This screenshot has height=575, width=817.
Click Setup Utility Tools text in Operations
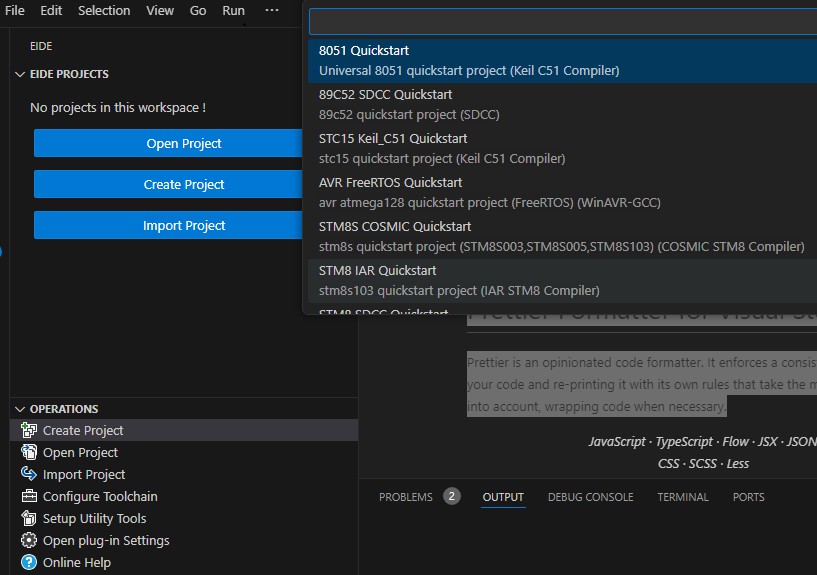pyautogui.click(x=94, y=518)
